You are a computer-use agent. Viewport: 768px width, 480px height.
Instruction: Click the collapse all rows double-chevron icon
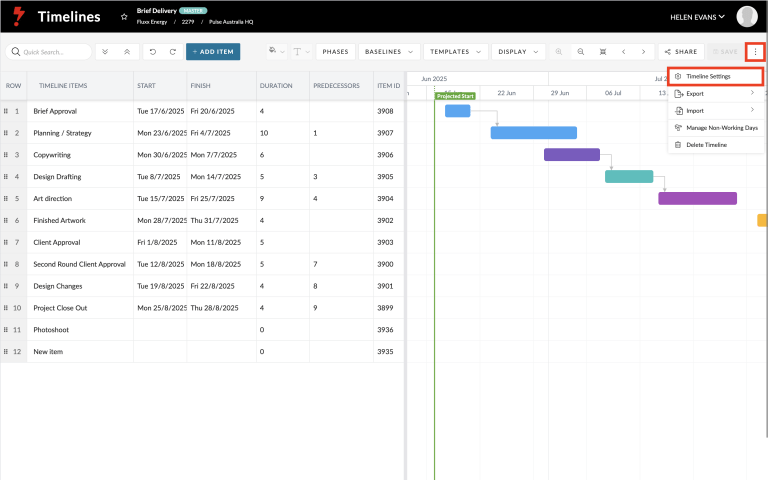[127, 51]
